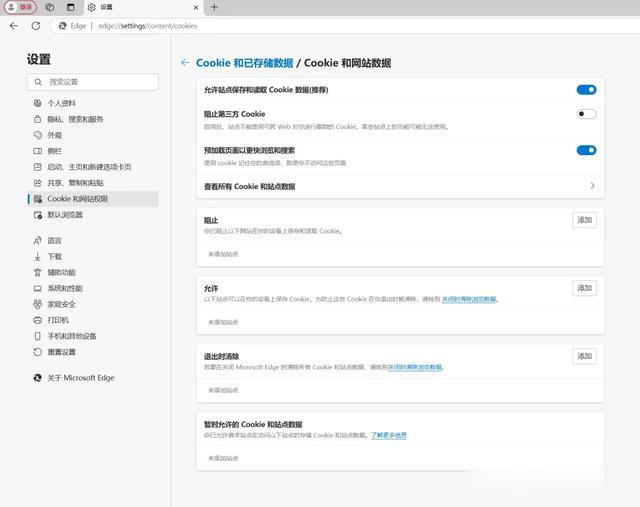Click the 语言 language icon
The width and height of the screenshot is (640, 507).
tap(38, 240)
